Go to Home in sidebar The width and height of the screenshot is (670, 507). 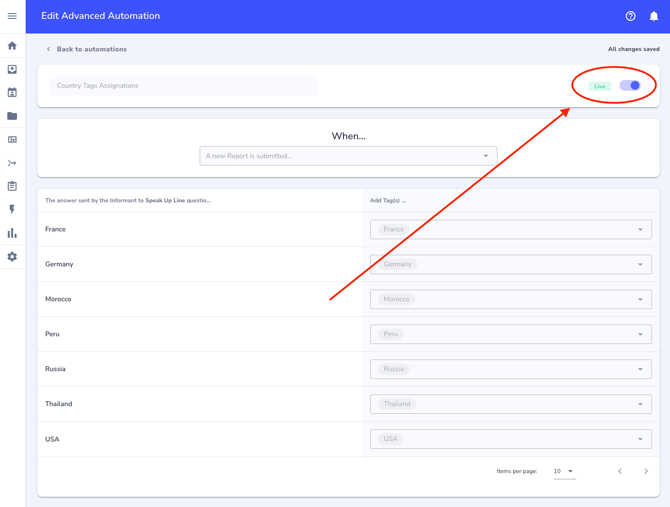pos(12,46)
